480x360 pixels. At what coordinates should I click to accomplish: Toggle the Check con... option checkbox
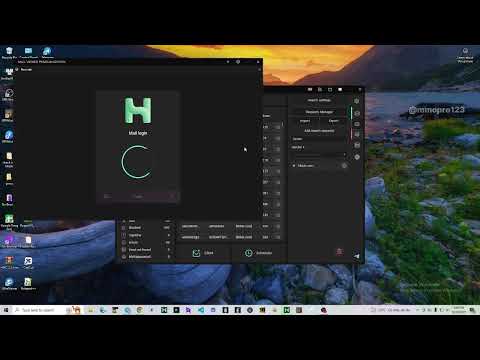(x=294, y=166)
